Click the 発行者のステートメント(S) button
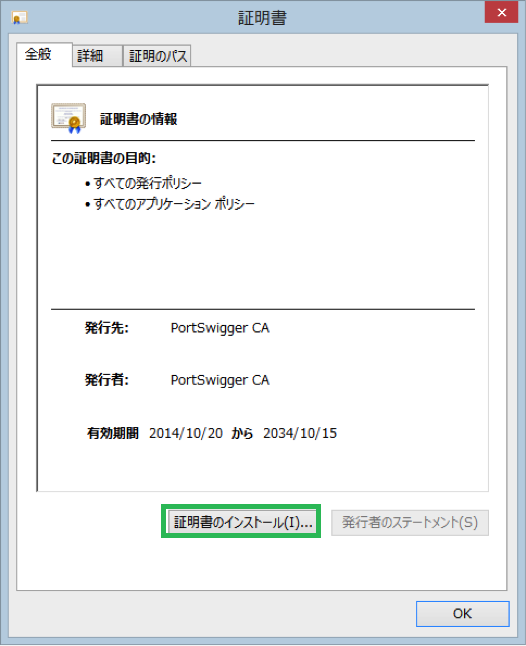 point(410,522)
